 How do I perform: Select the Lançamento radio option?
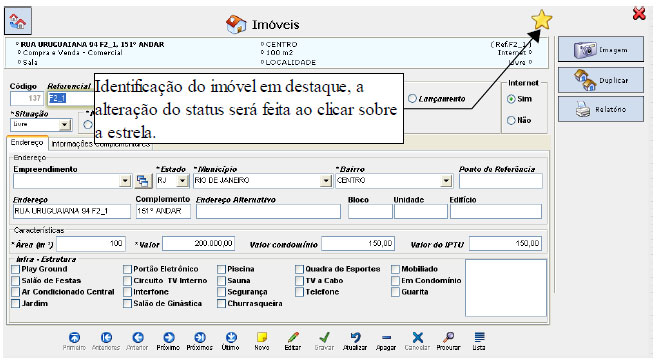pos(412,98)
